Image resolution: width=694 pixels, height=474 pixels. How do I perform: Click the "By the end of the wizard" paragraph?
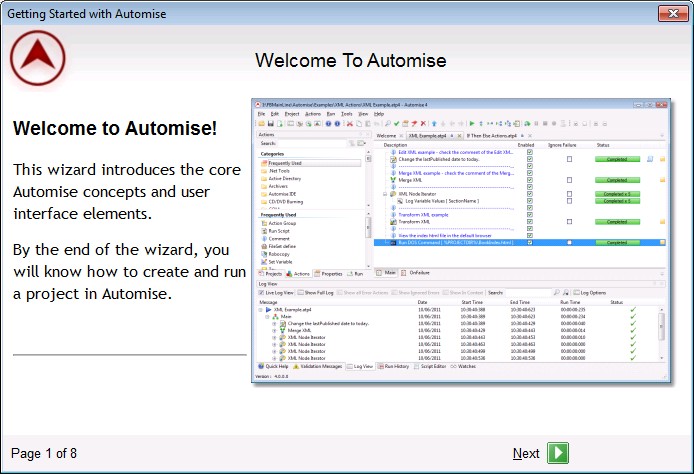(x=129, y=272)
